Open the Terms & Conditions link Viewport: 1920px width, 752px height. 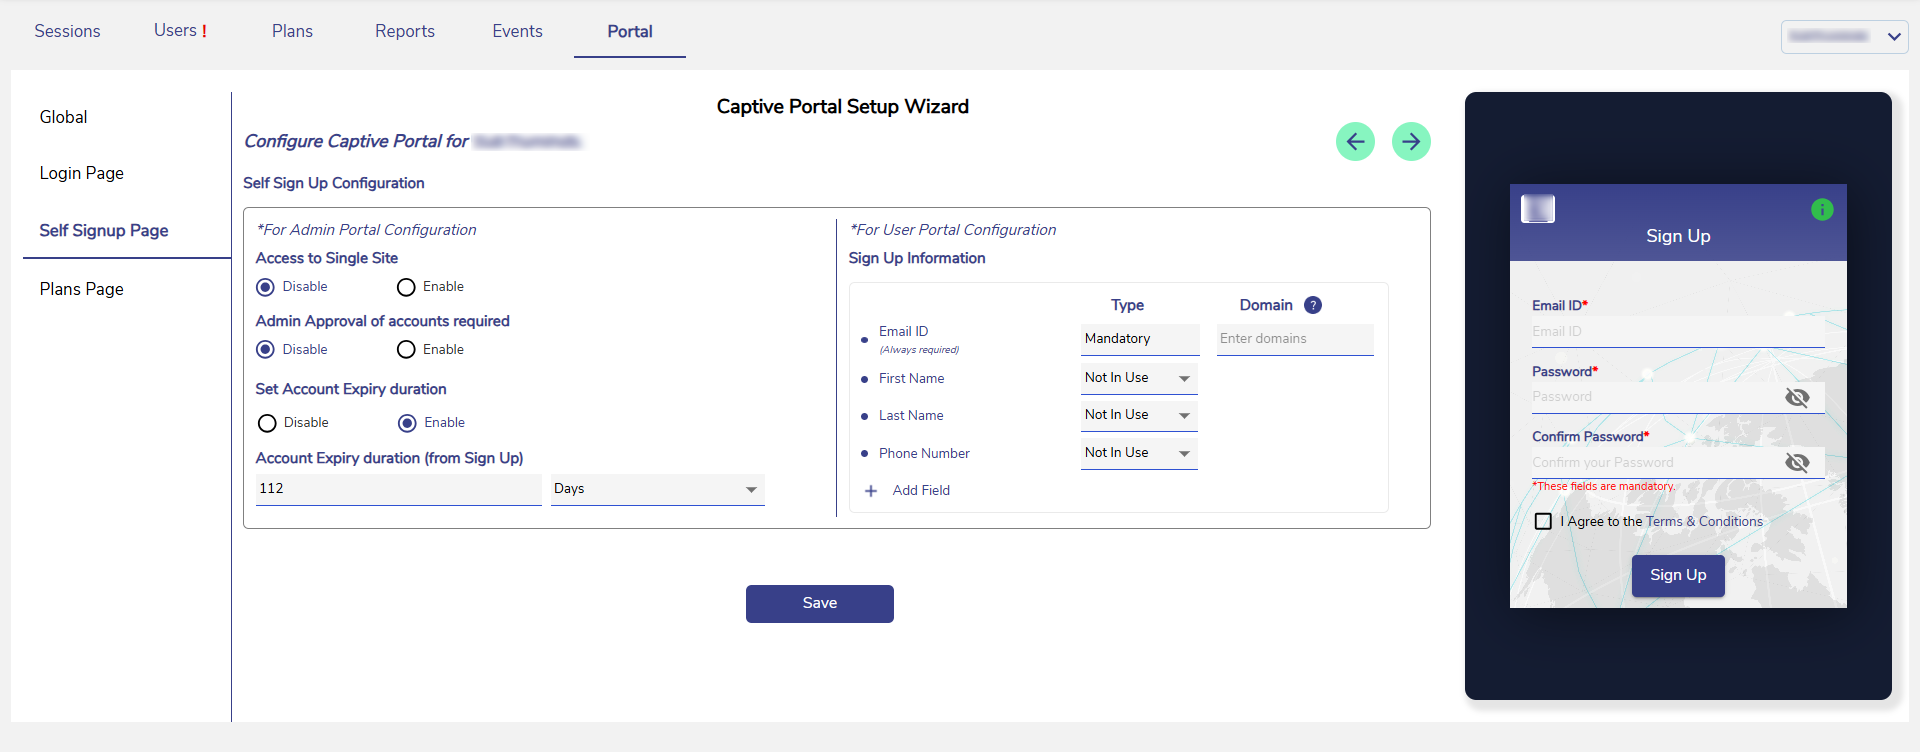pos(1704,522)
